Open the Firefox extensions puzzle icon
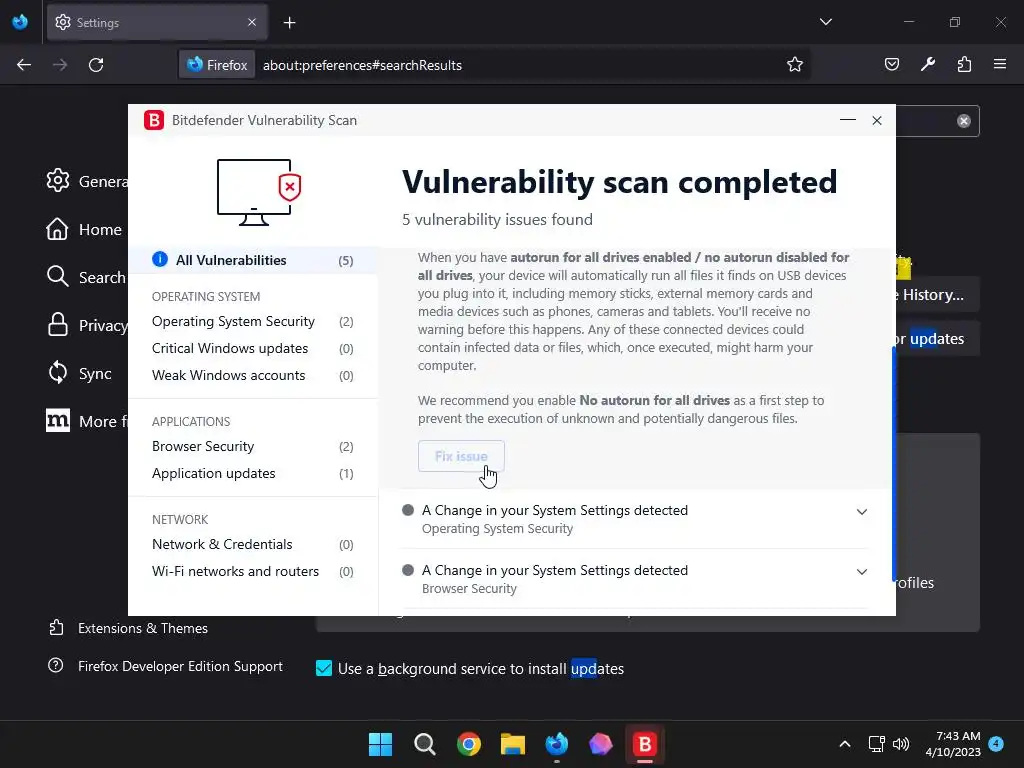Image resolution: width=1024 pixels, height=768 pixels. [x=964, y=64]
